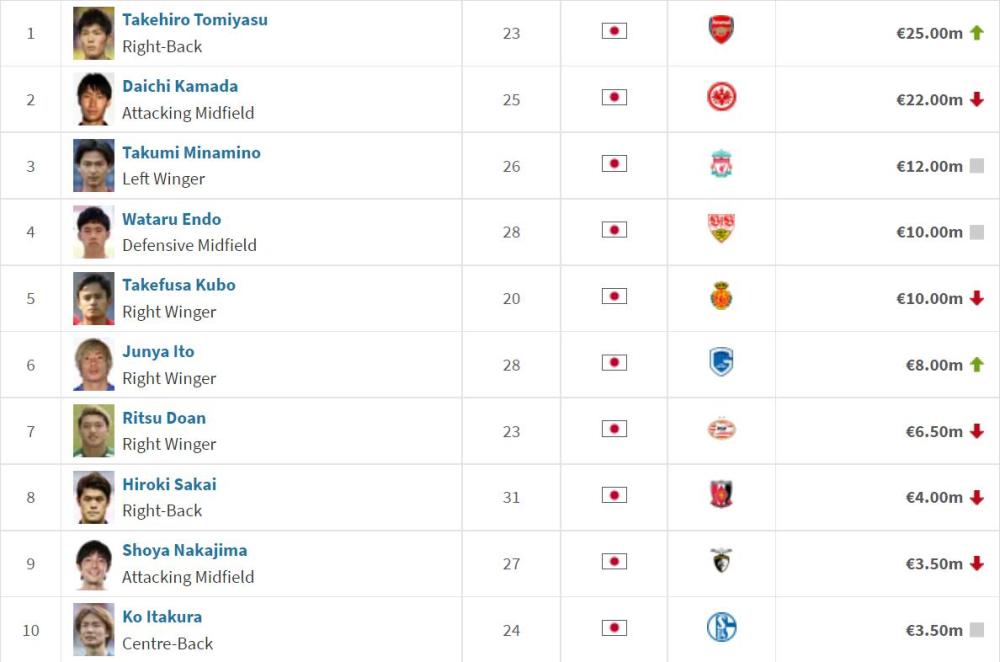Click Junya Ito's player photo
This screenshot has height=662, width=1000.
point(94,365)
